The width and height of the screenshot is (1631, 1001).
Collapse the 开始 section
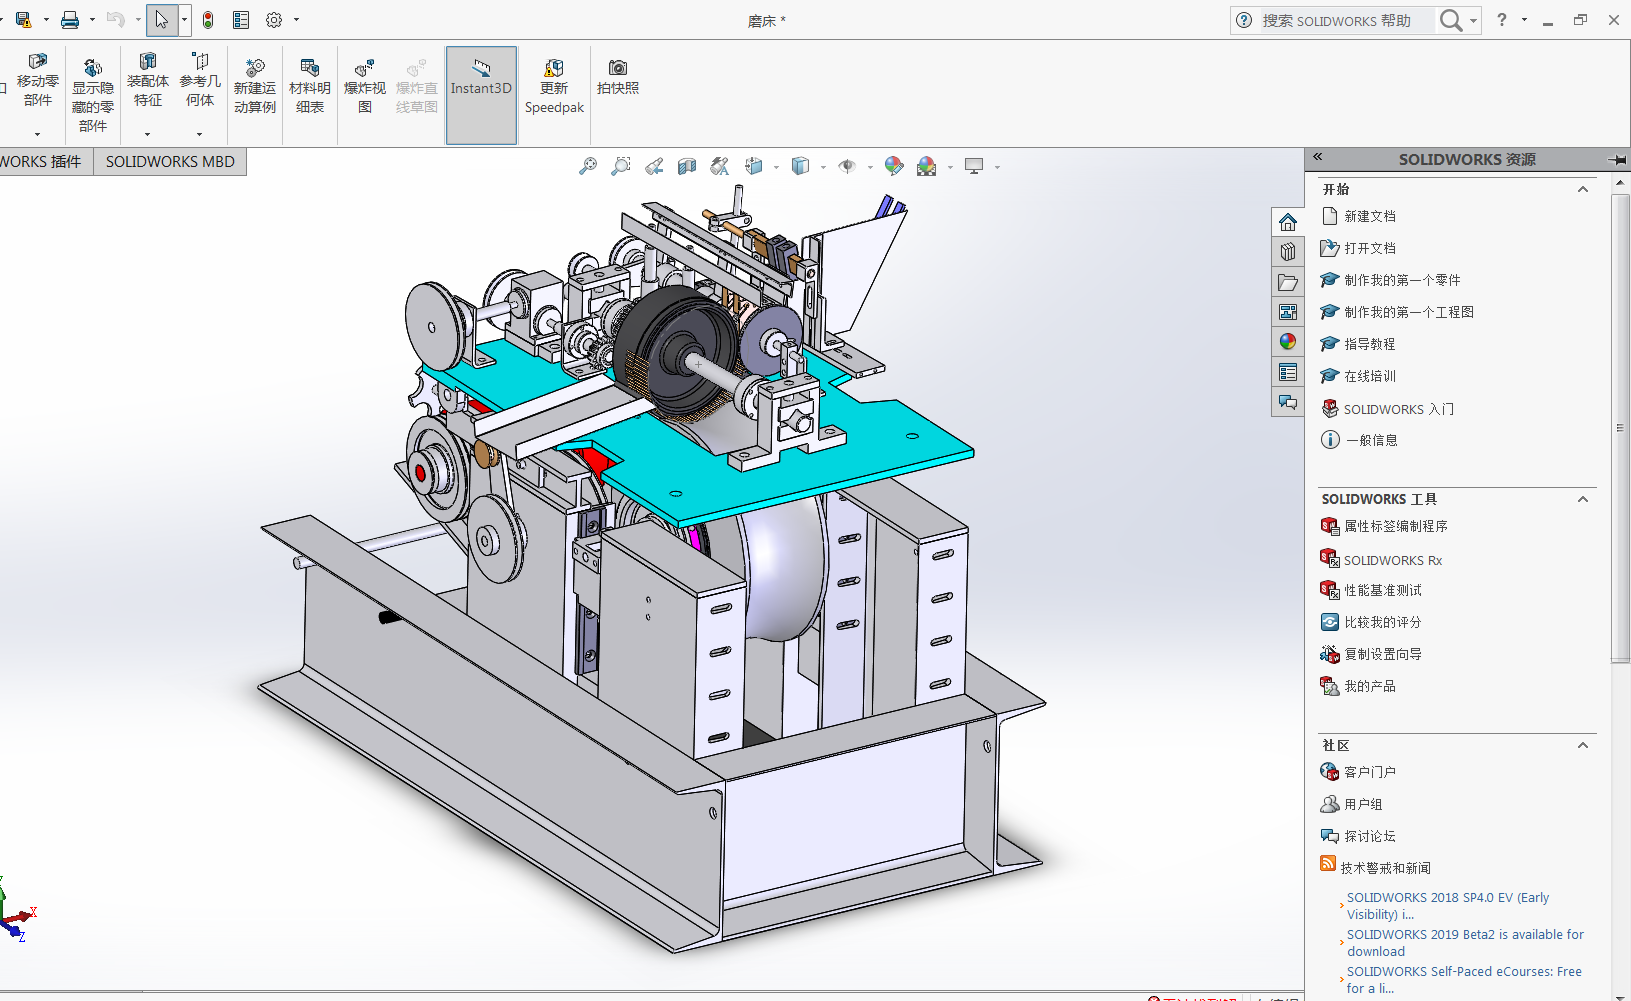pos(1583,189)
